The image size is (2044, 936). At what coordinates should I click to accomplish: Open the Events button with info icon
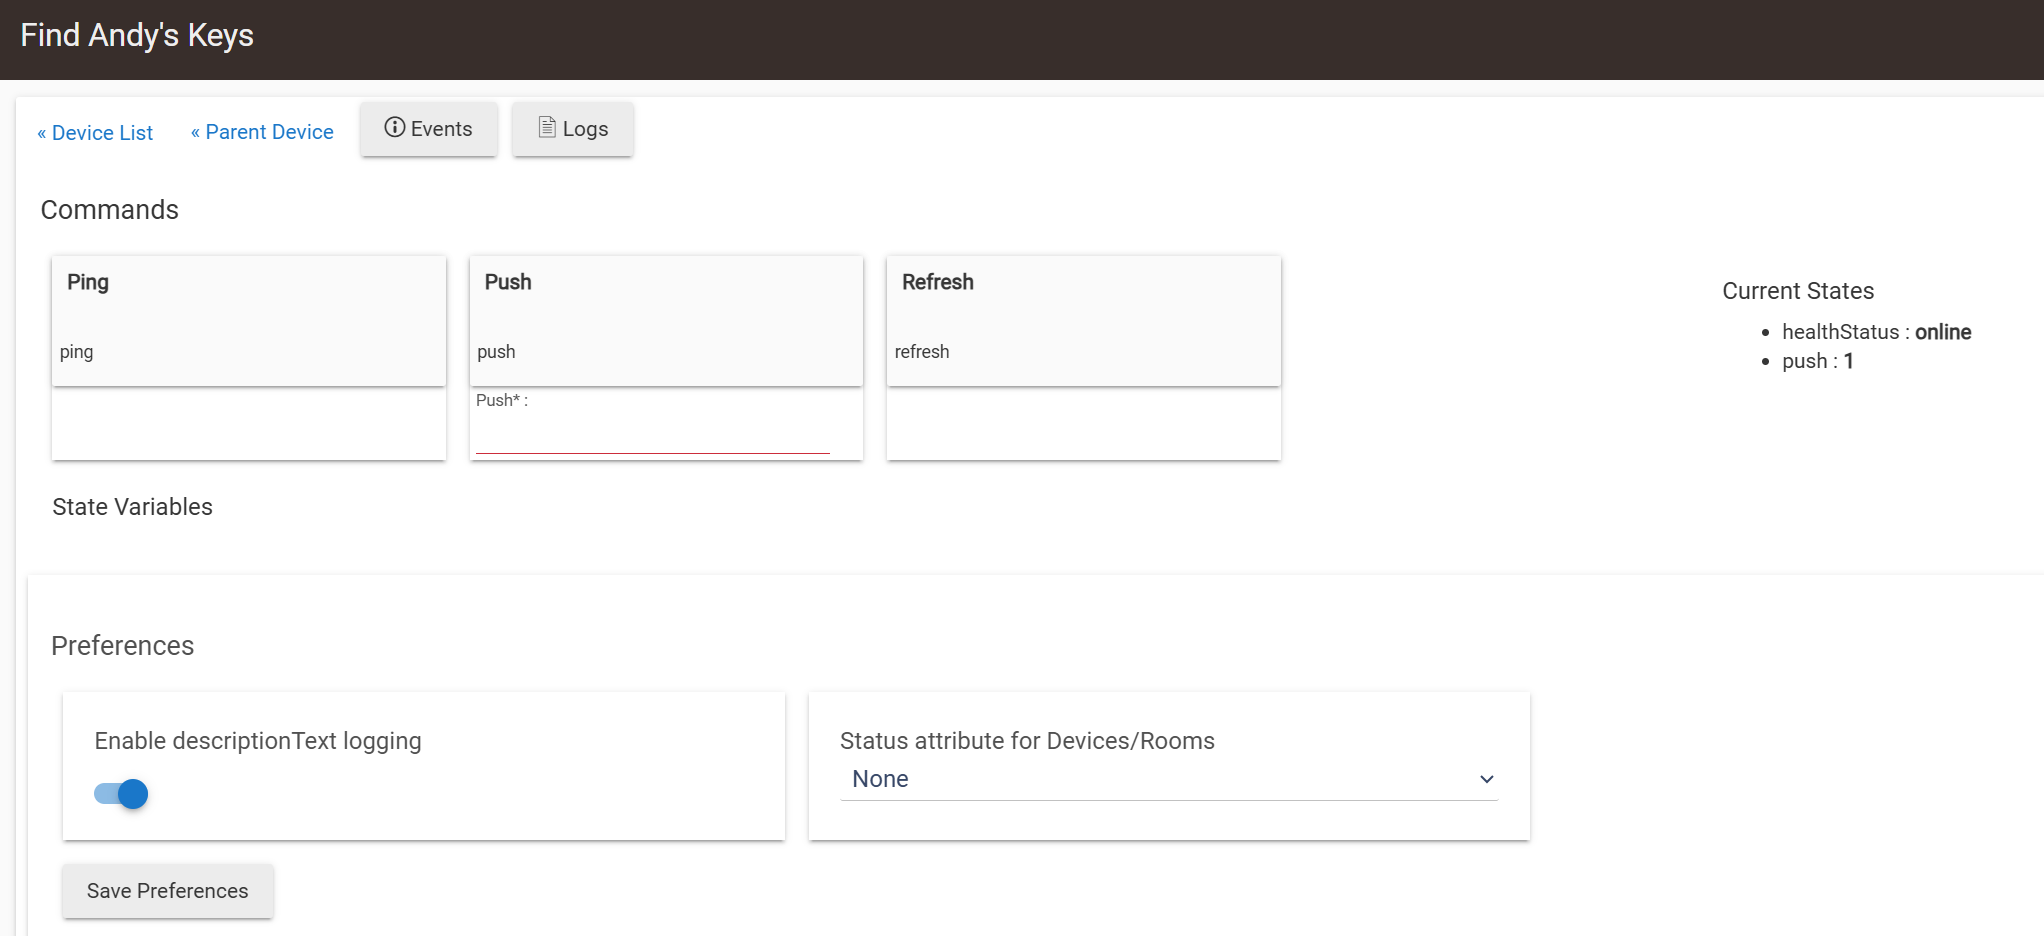point(429,129)
